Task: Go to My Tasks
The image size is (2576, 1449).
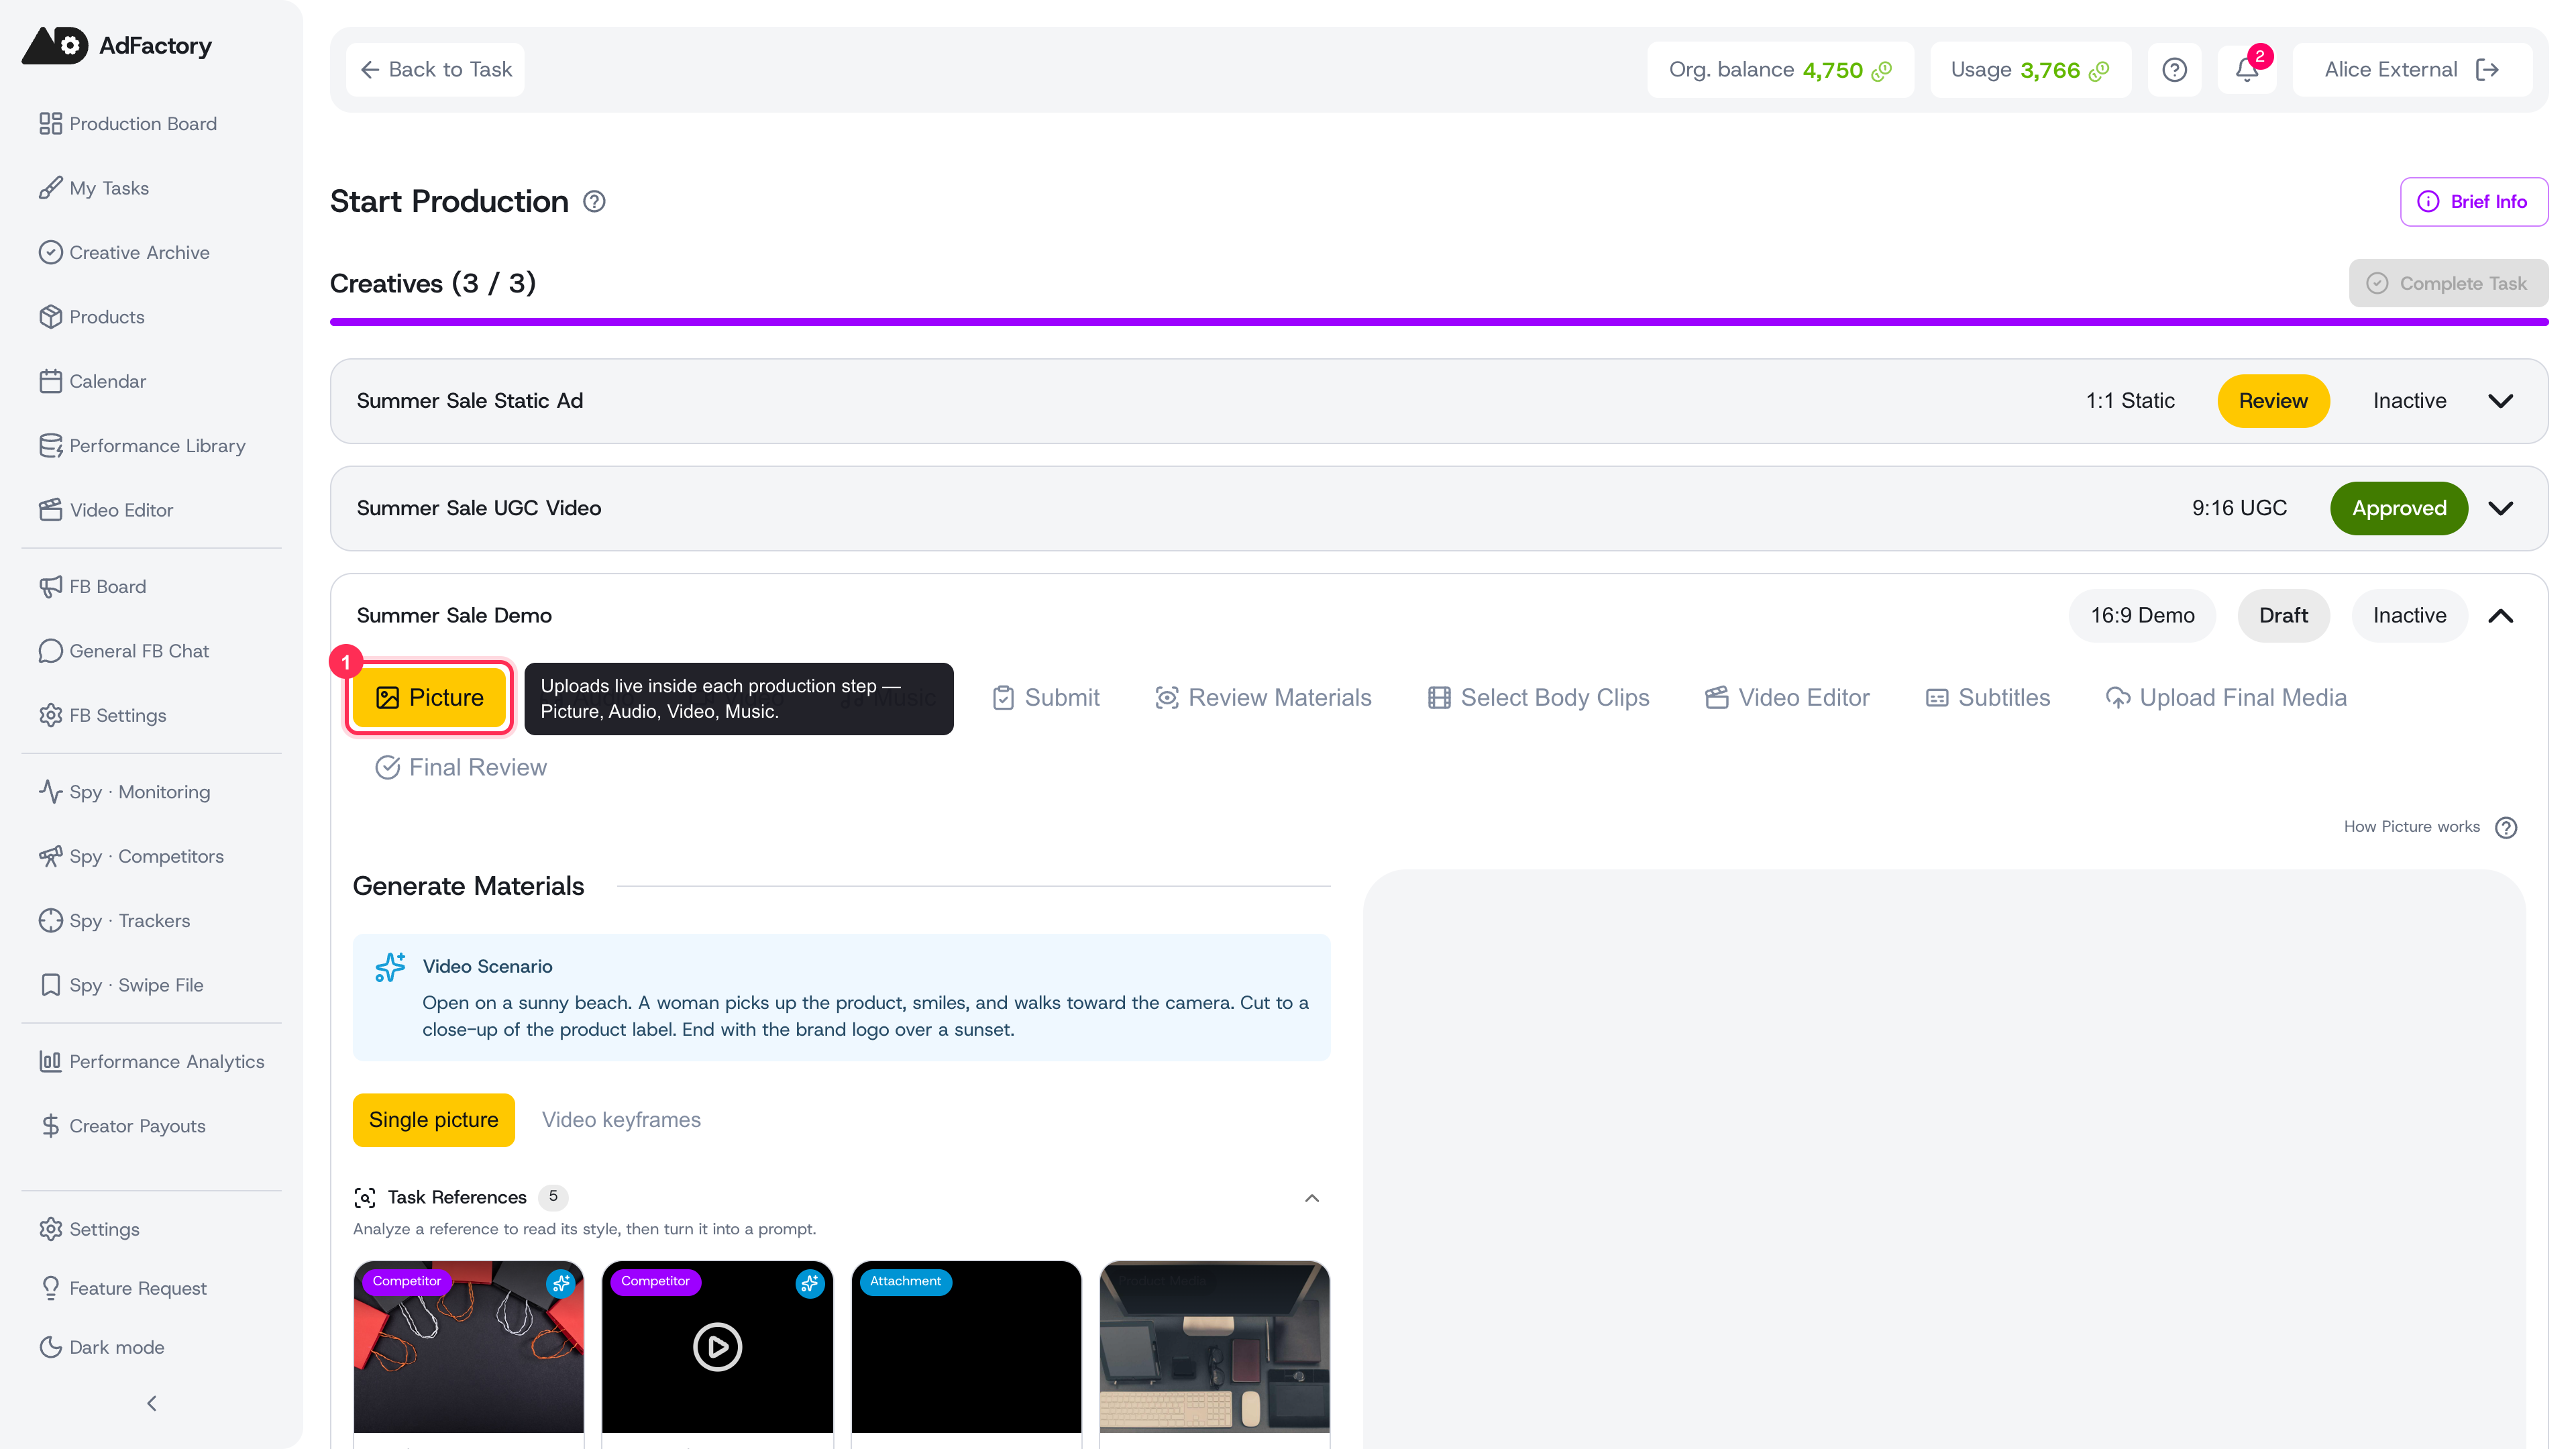Action: coord(94,188)
